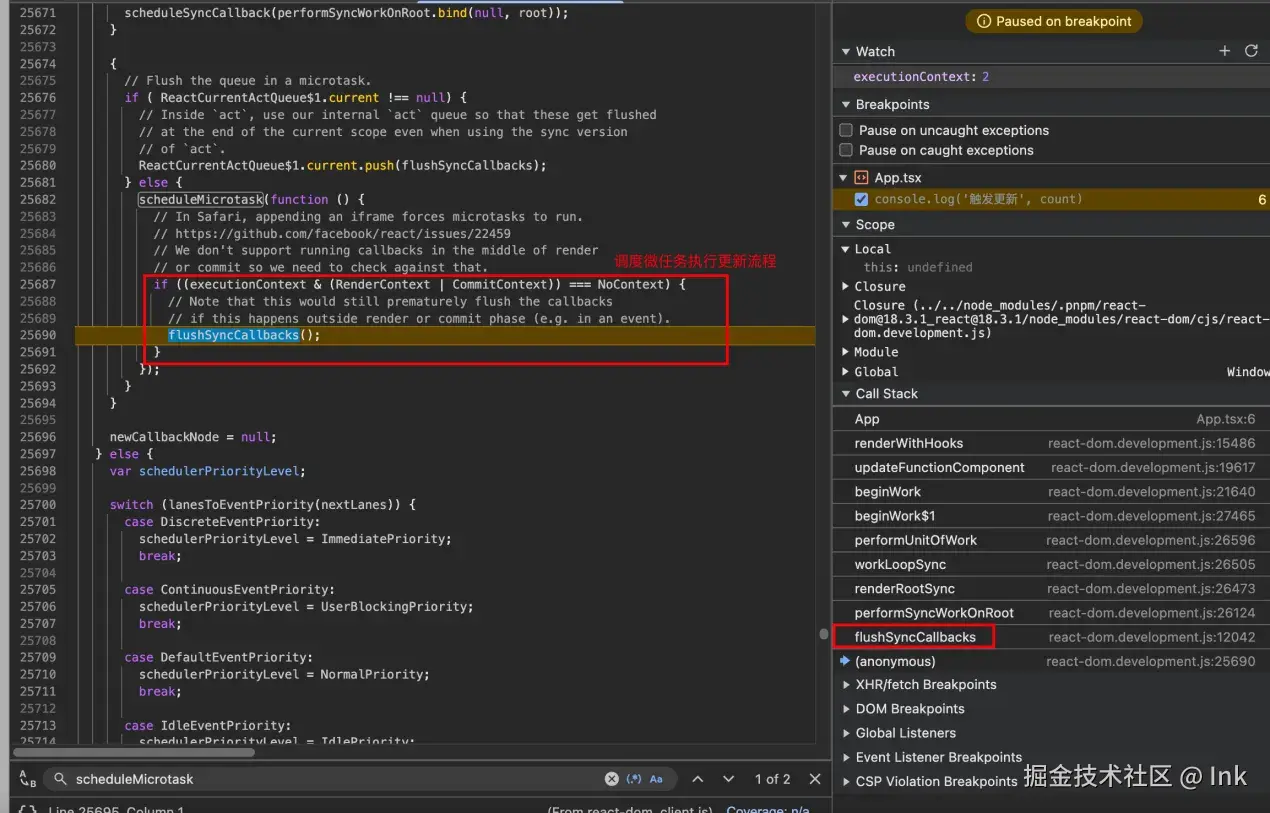Click the Paused on breakpoint badge

coord(1053,21)
